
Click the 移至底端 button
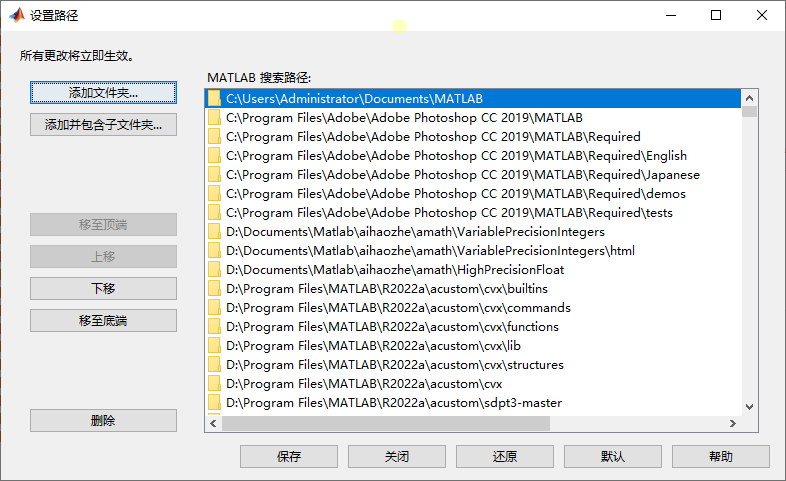click(x=103, y=321)
